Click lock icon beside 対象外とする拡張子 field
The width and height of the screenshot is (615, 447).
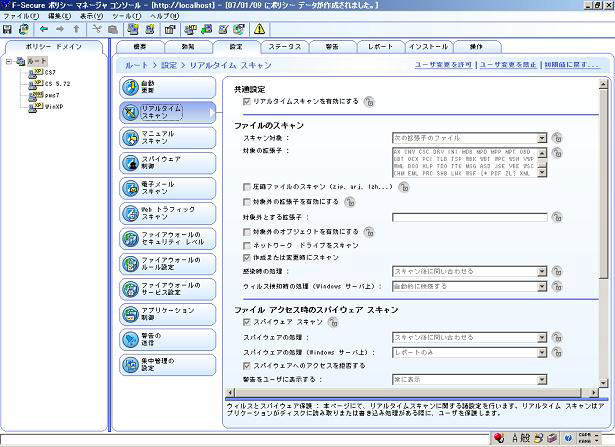557,217
